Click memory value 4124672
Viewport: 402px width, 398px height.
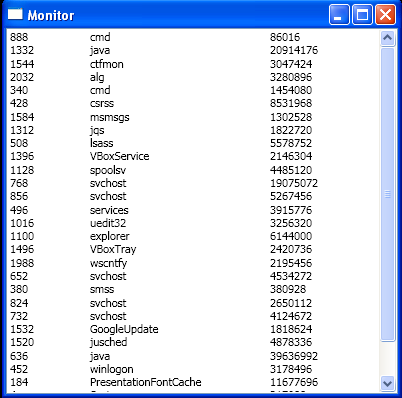point(291,316)
